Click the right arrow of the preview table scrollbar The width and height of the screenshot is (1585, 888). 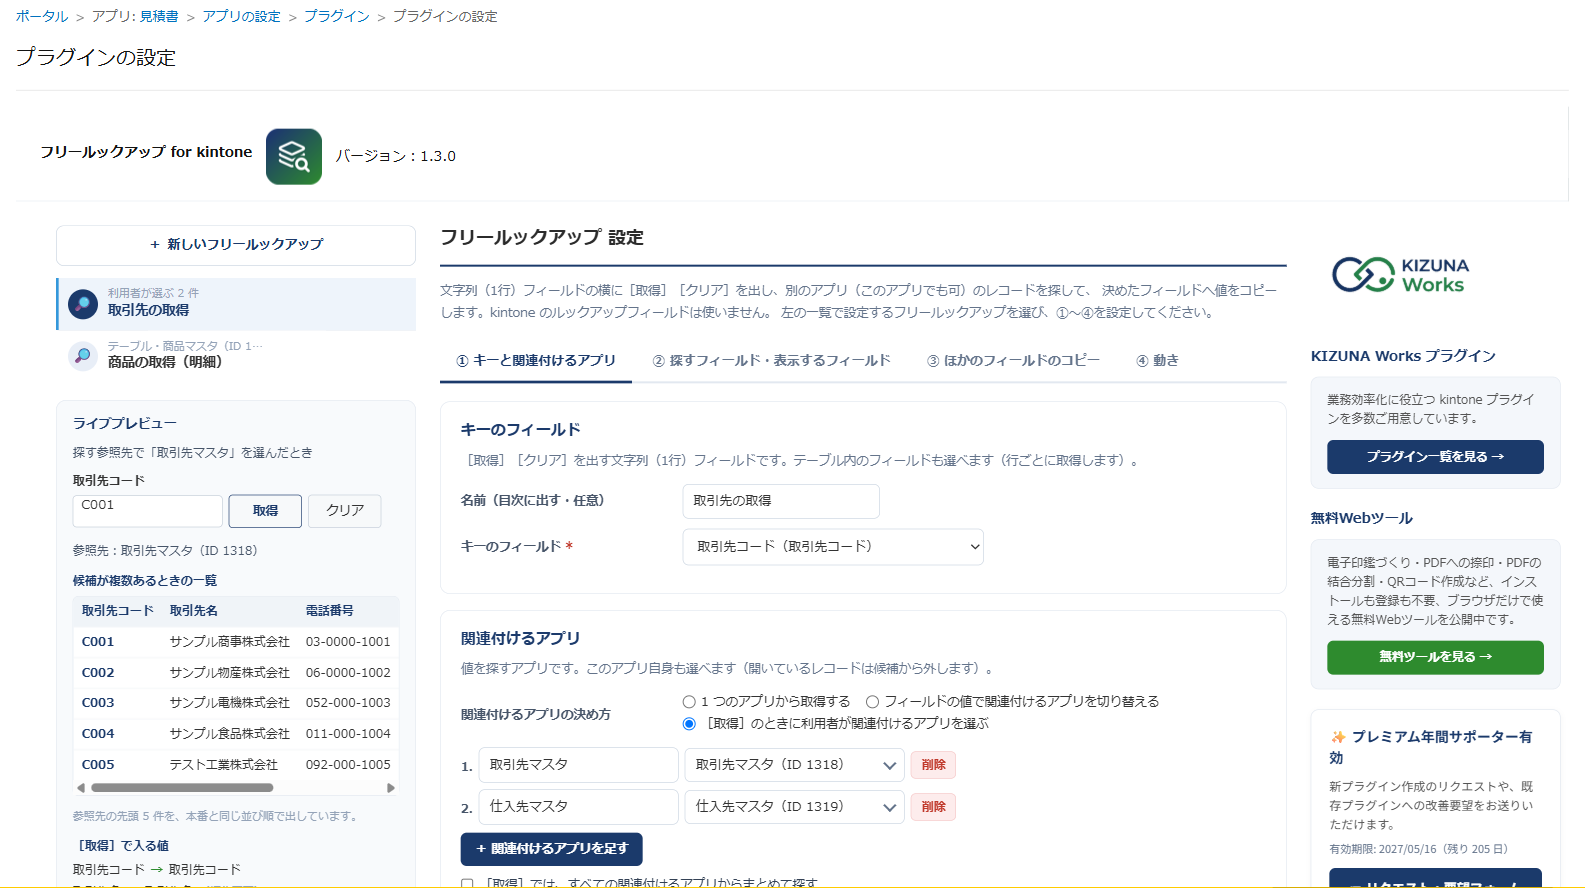click(391, 788)
